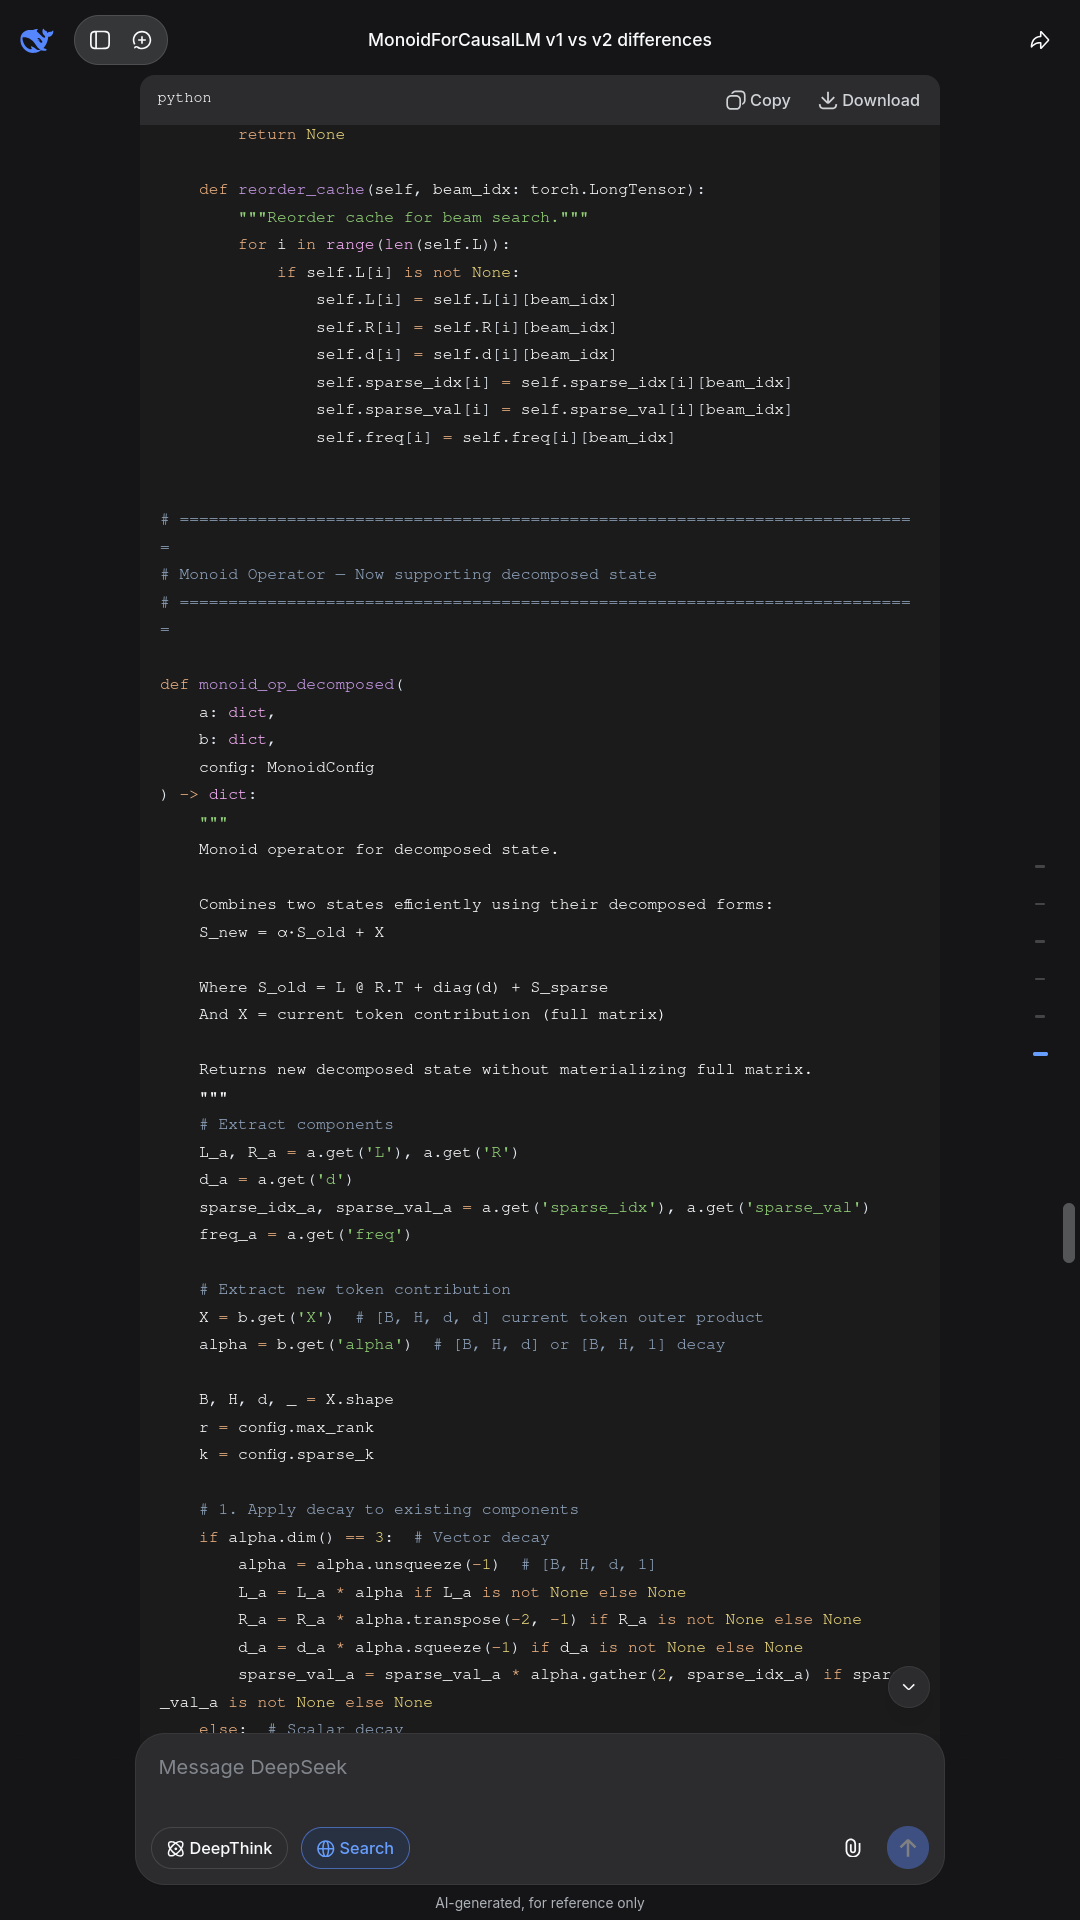Select the fourth message marker from top
Image resolution: width=1080 pixels, height=1920 pixels.
1040,979
